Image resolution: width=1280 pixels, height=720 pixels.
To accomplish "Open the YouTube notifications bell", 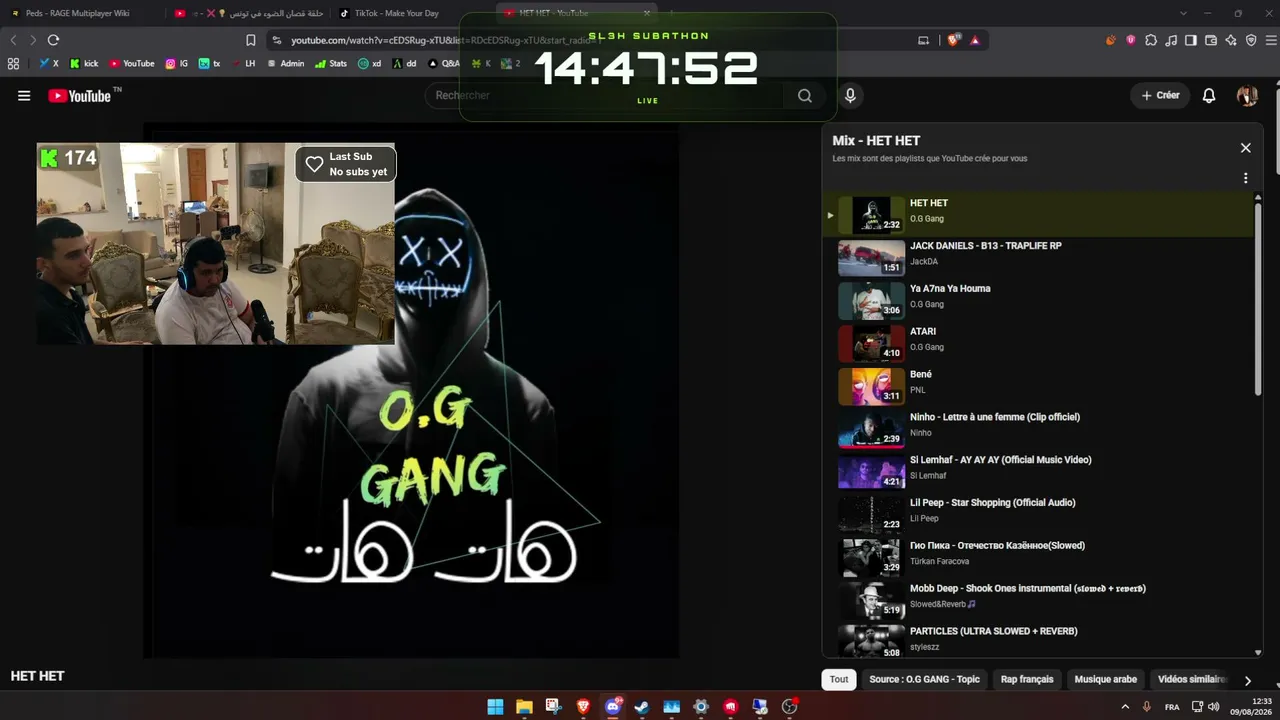I will [x=1209, y=96].
